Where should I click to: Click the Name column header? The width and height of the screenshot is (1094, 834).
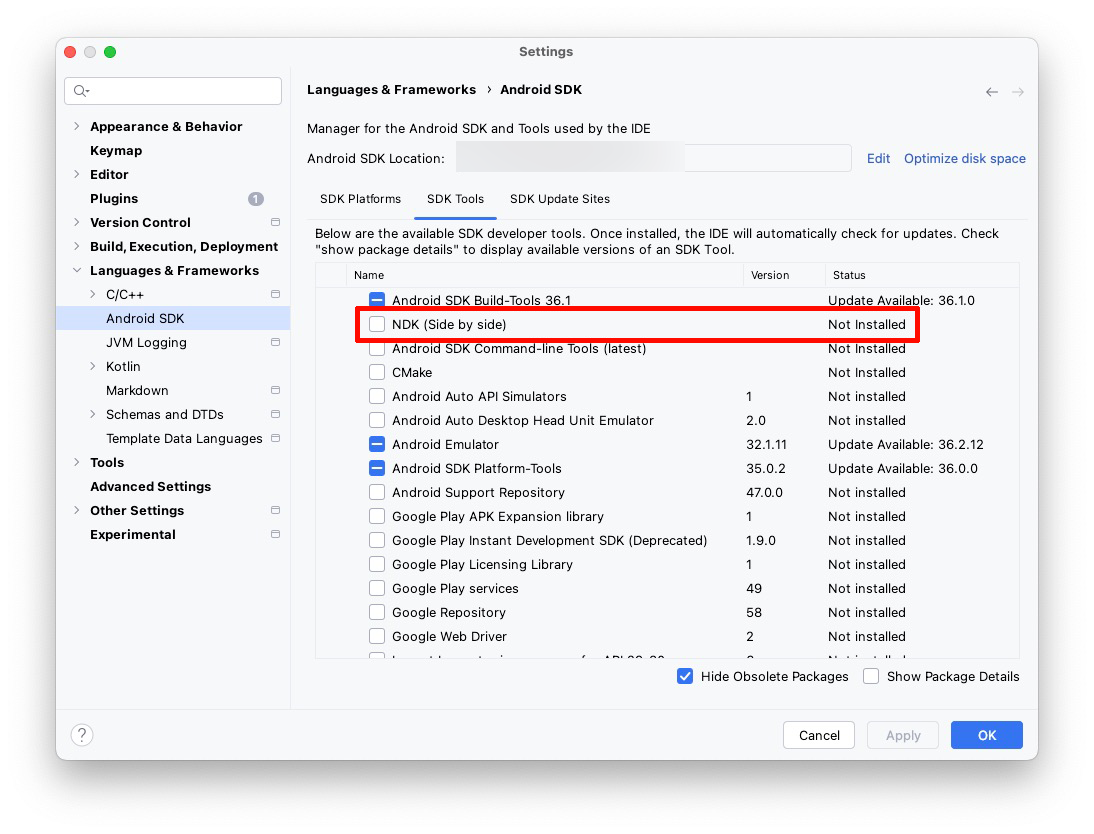[544, 275]
